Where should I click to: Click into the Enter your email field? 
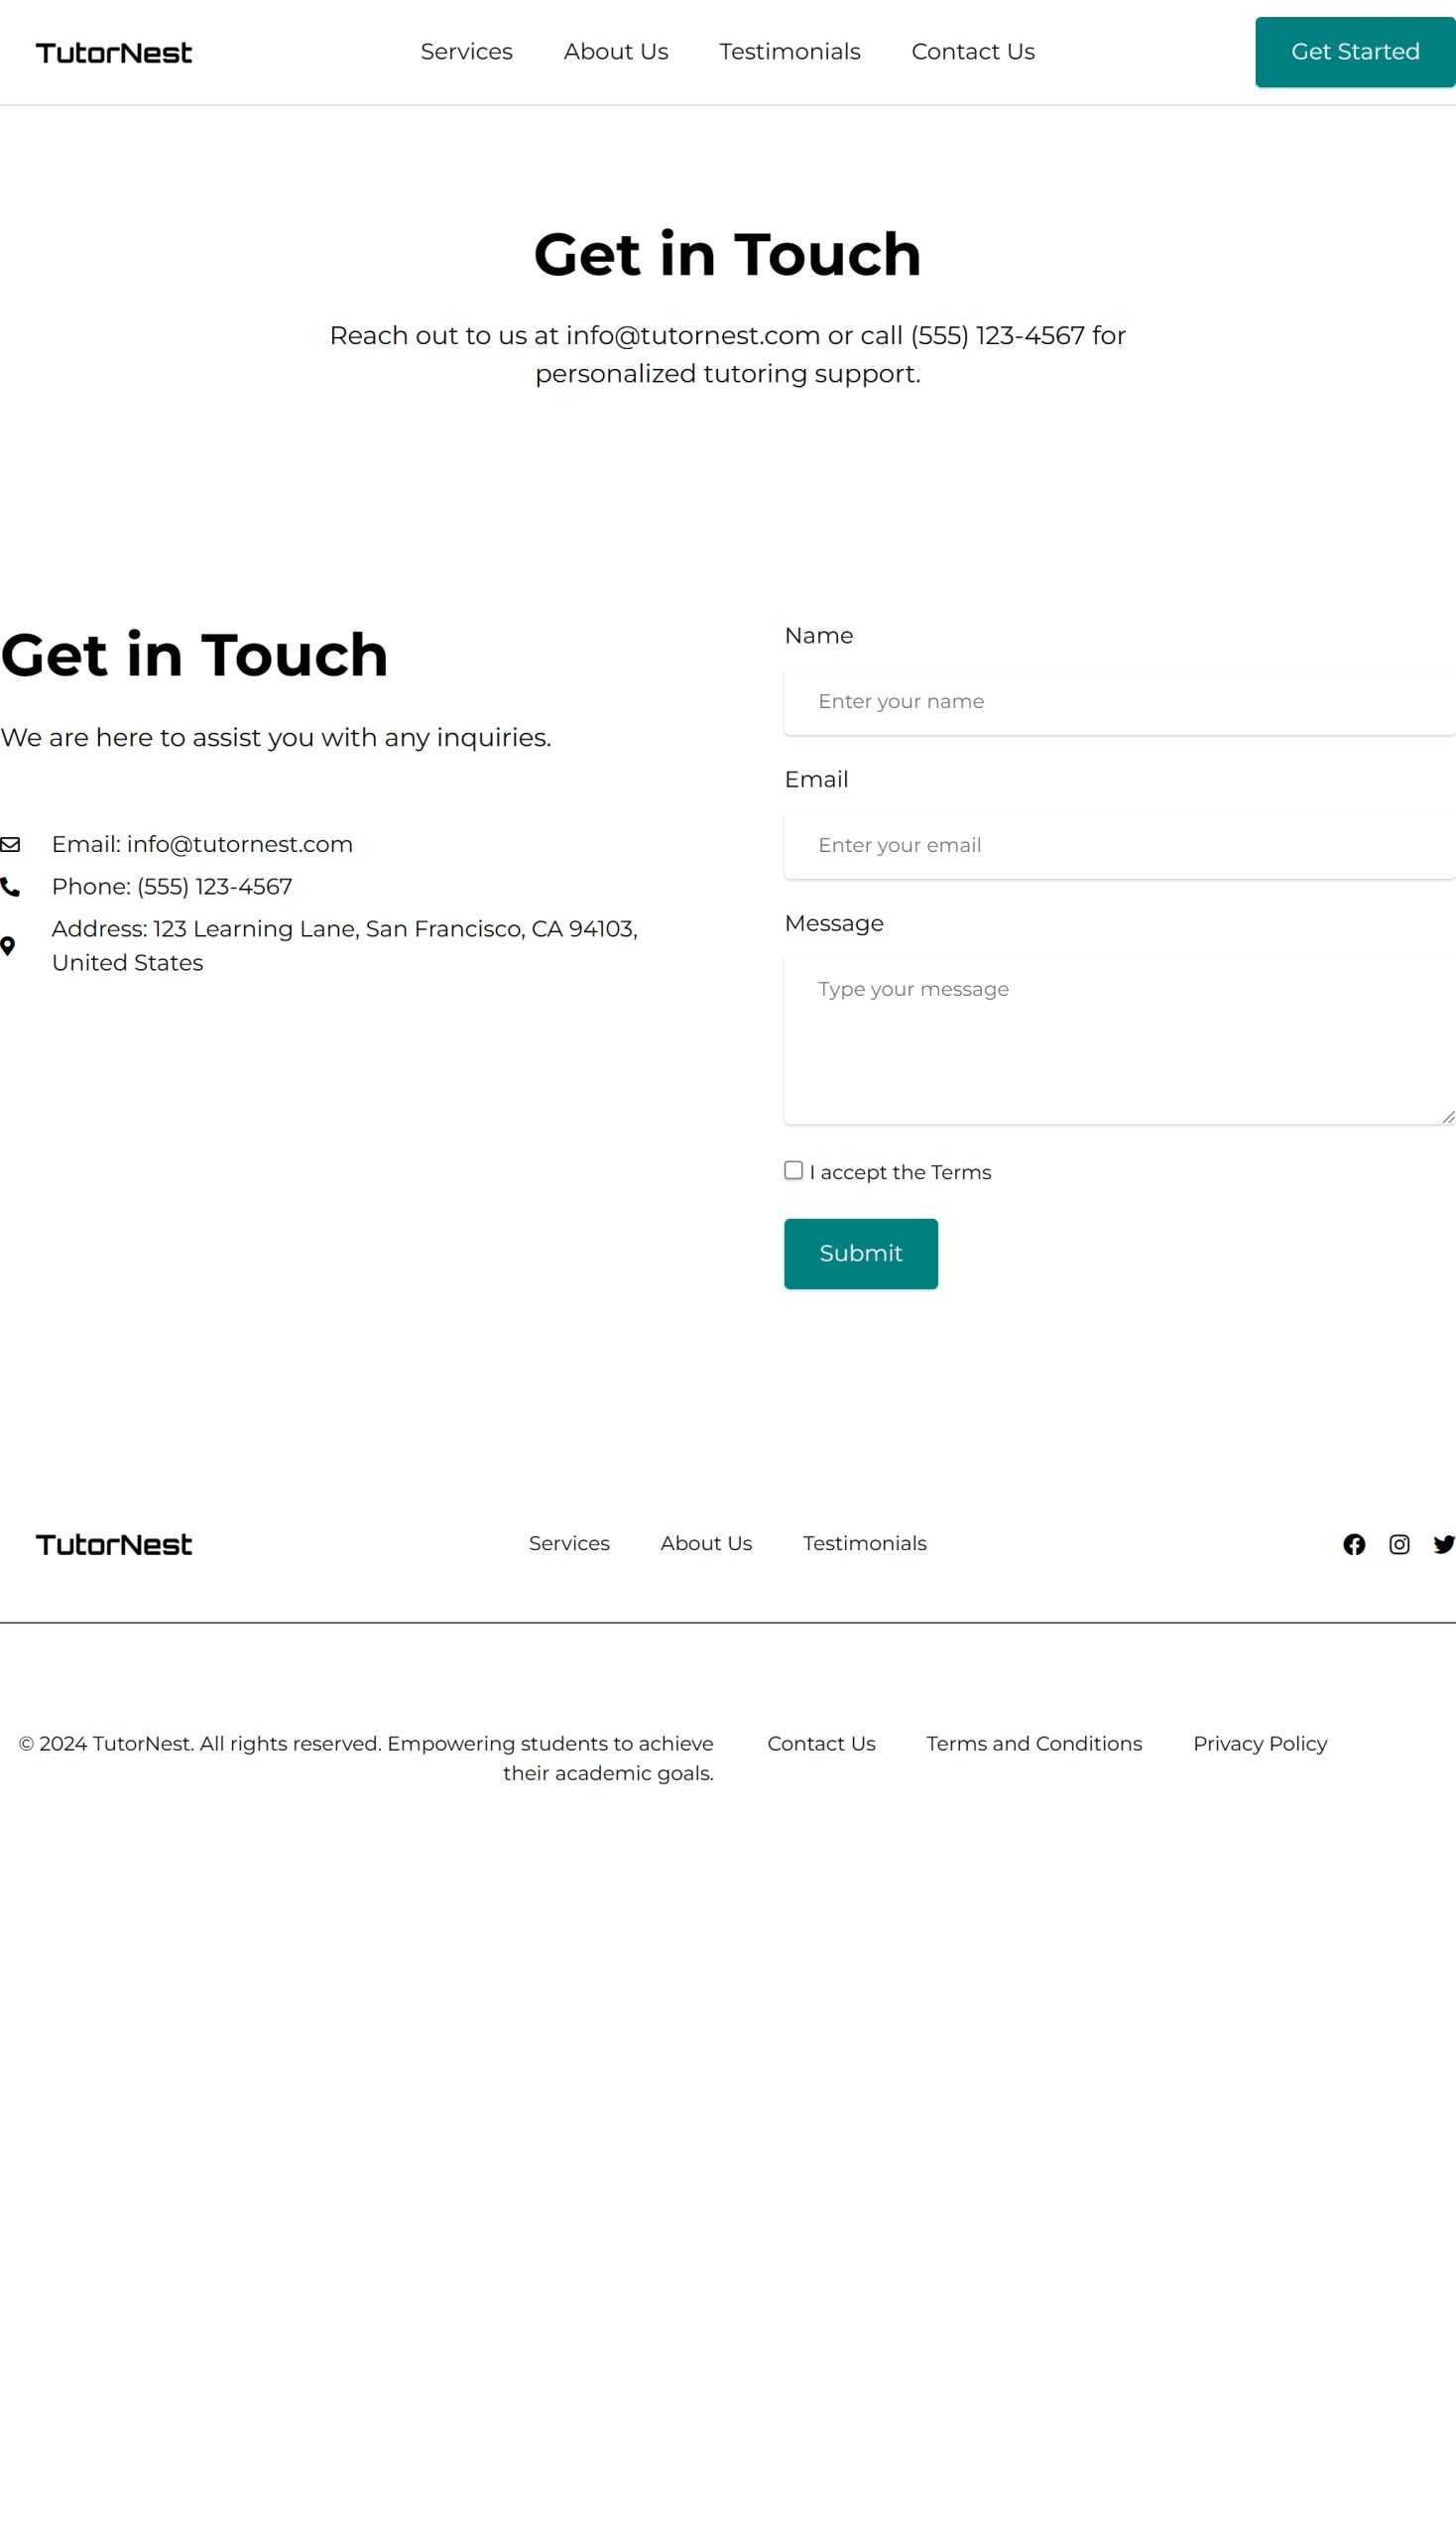pyautogui.click(x=1118, y=845)
